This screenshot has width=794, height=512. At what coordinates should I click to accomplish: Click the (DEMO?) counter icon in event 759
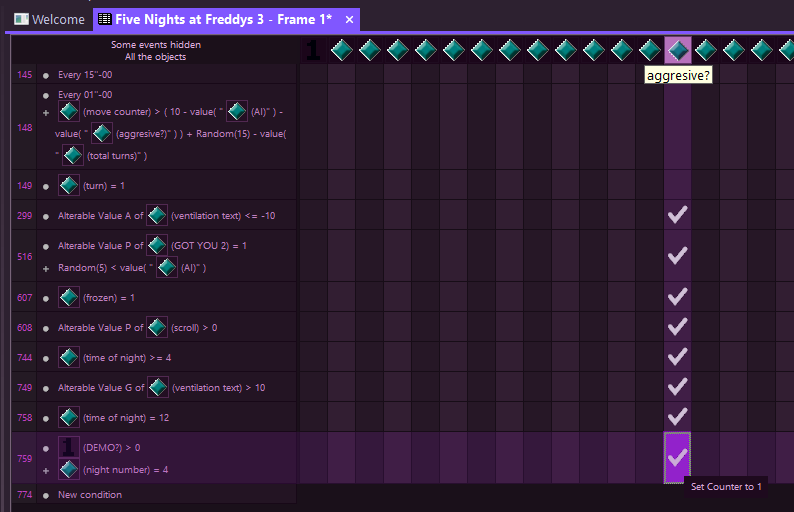point(68,447)
